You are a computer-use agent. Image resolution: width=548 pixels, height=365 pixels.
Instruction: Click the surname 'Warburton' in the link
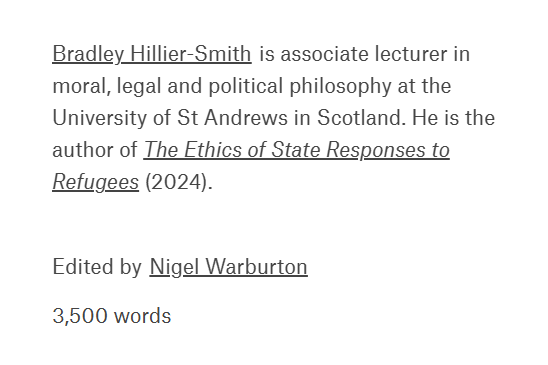tap(257, 267)
